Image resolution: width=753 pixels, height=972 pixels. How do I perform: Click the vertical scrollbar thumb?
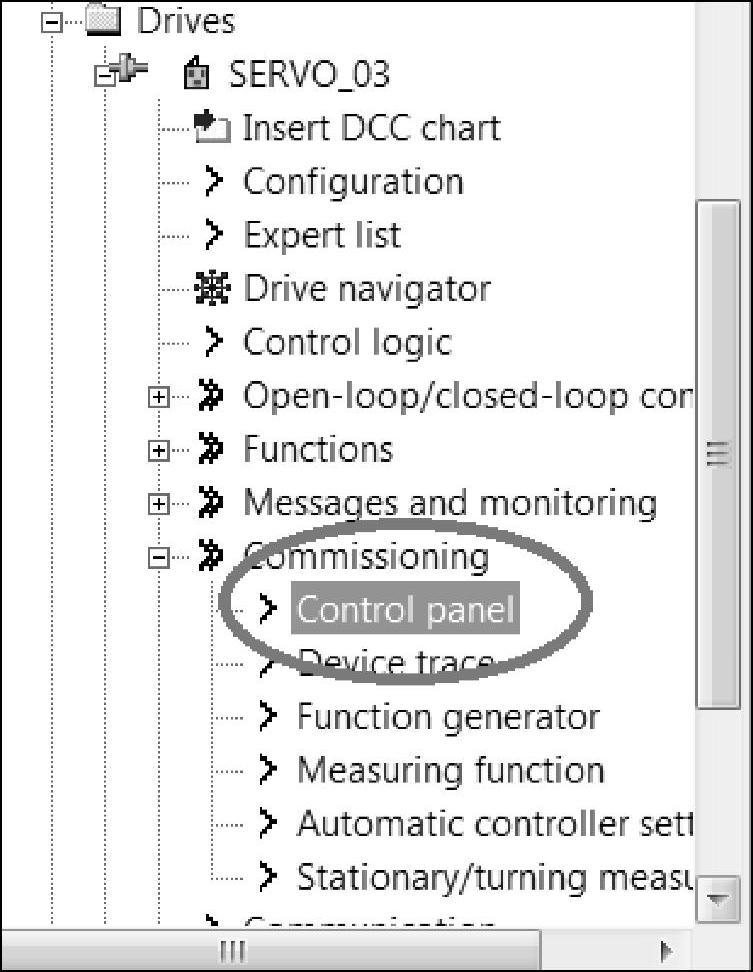coord(717,455)
